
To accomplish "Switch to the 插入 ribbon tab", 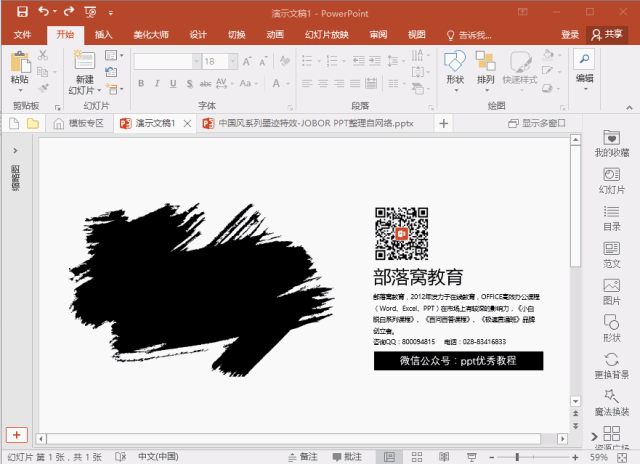I will tap(104, 35).
